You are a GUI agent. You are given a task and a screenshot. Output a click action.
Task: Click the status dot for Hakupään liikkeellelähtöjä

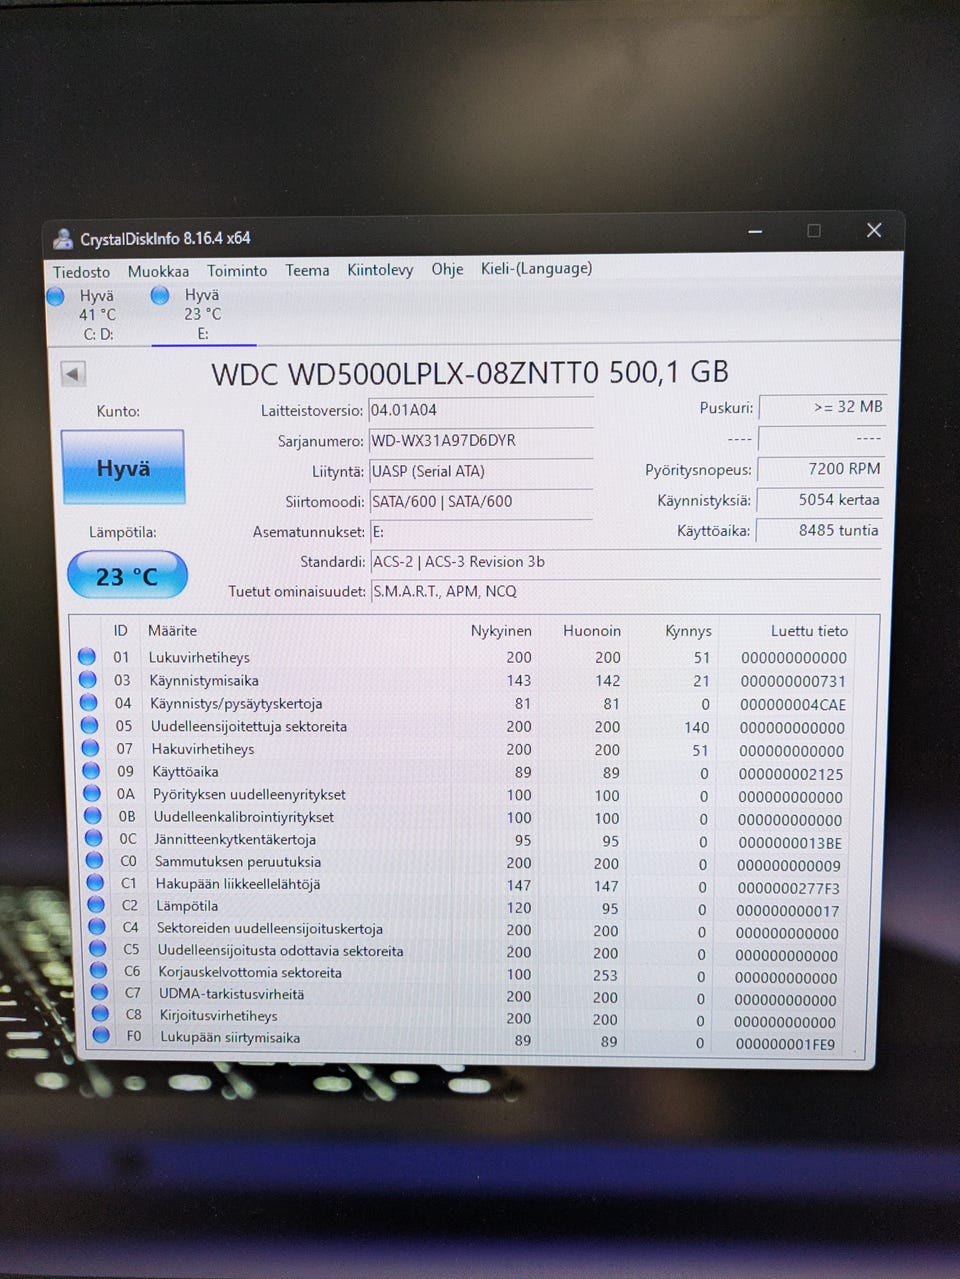point(95,882)
